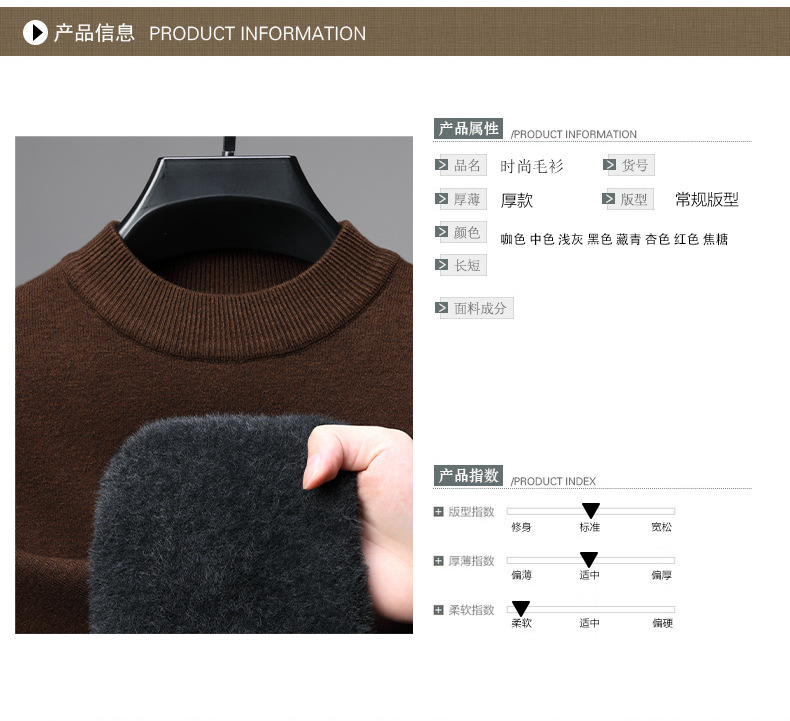The width and height of the screenshot is (790, 721).
Task: Click the arrow icon next to 品名
Action: [441, 165]
